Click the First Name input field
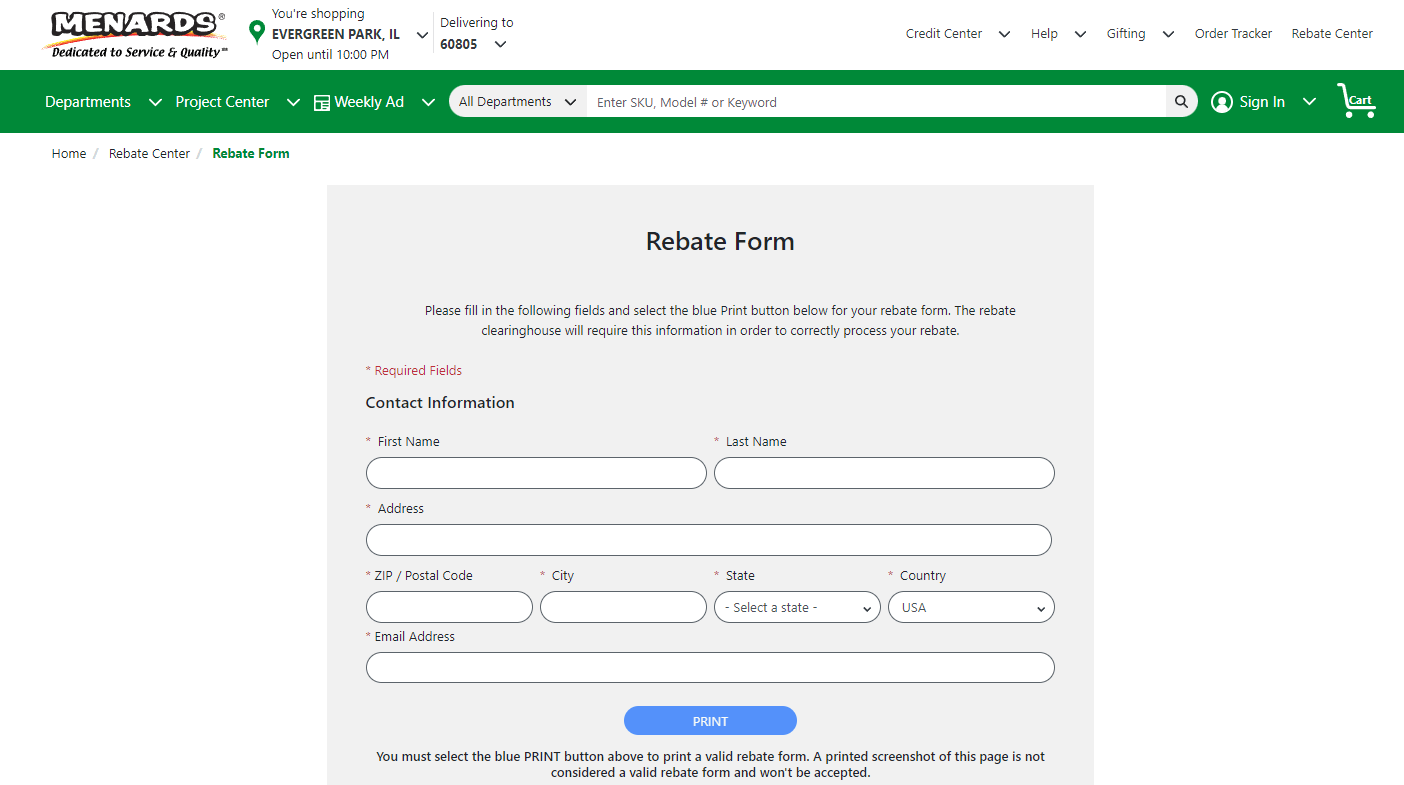 [x=536, y=472]
